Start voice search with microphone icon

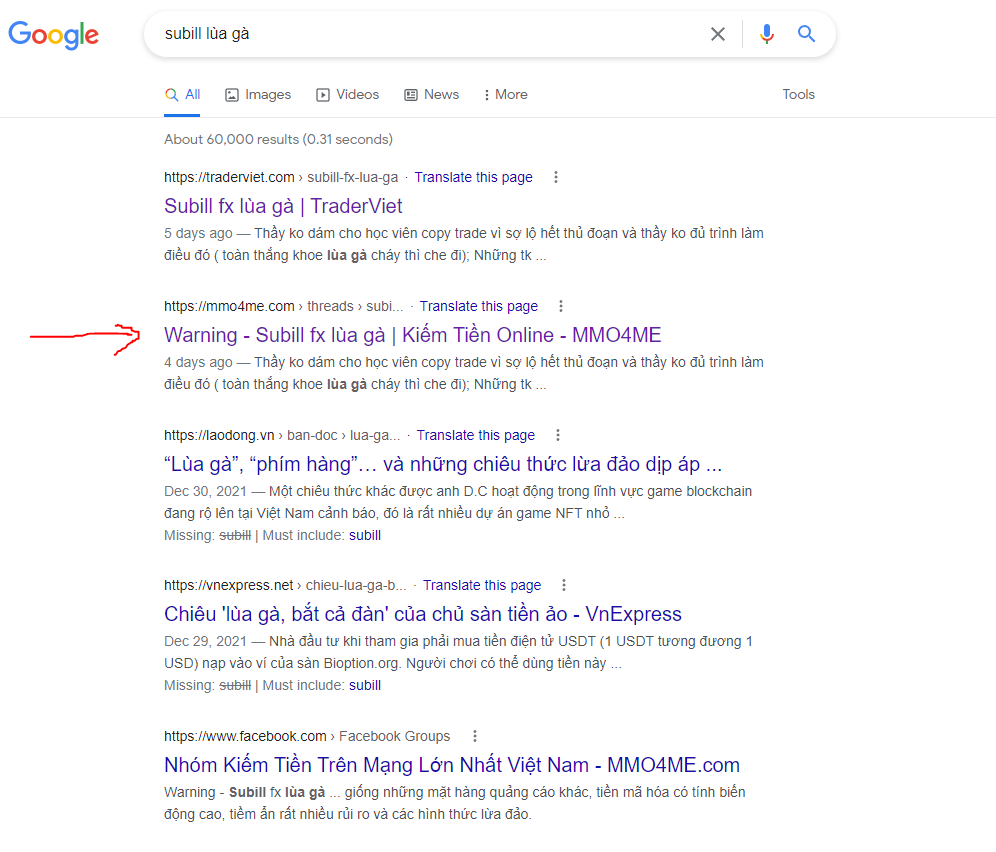767,34
